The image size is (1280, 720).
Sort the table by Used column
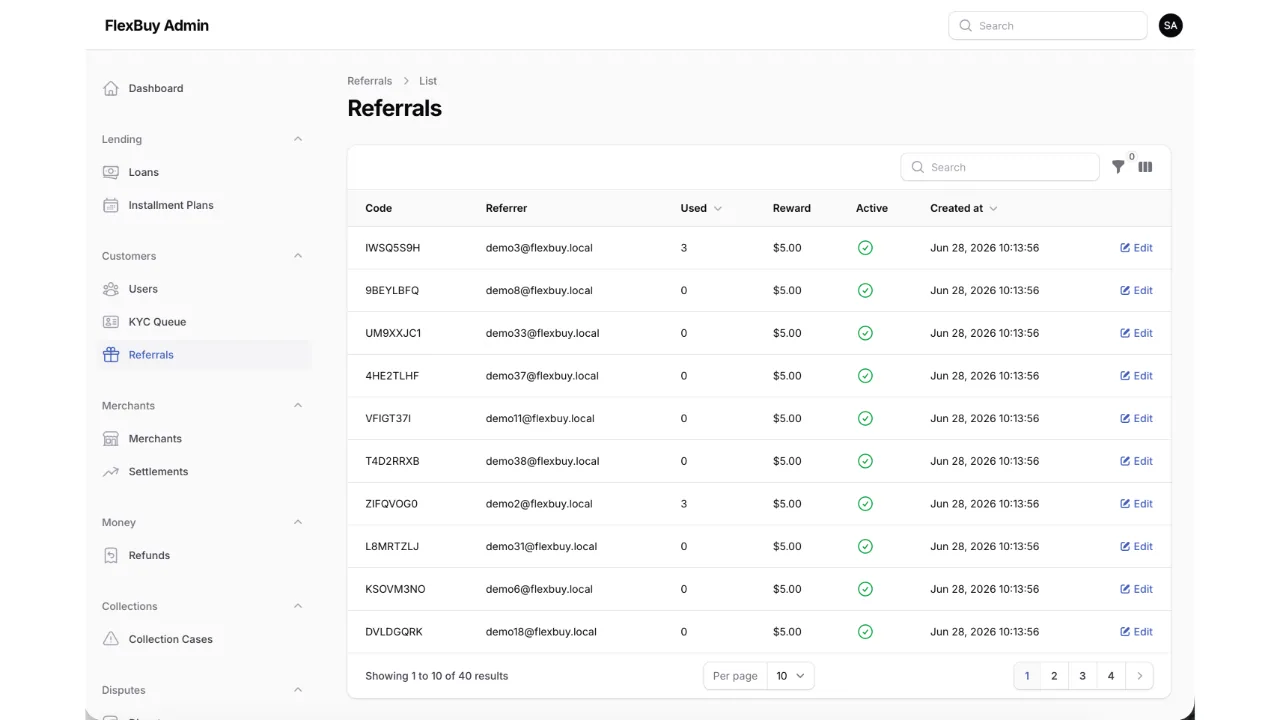701,208
